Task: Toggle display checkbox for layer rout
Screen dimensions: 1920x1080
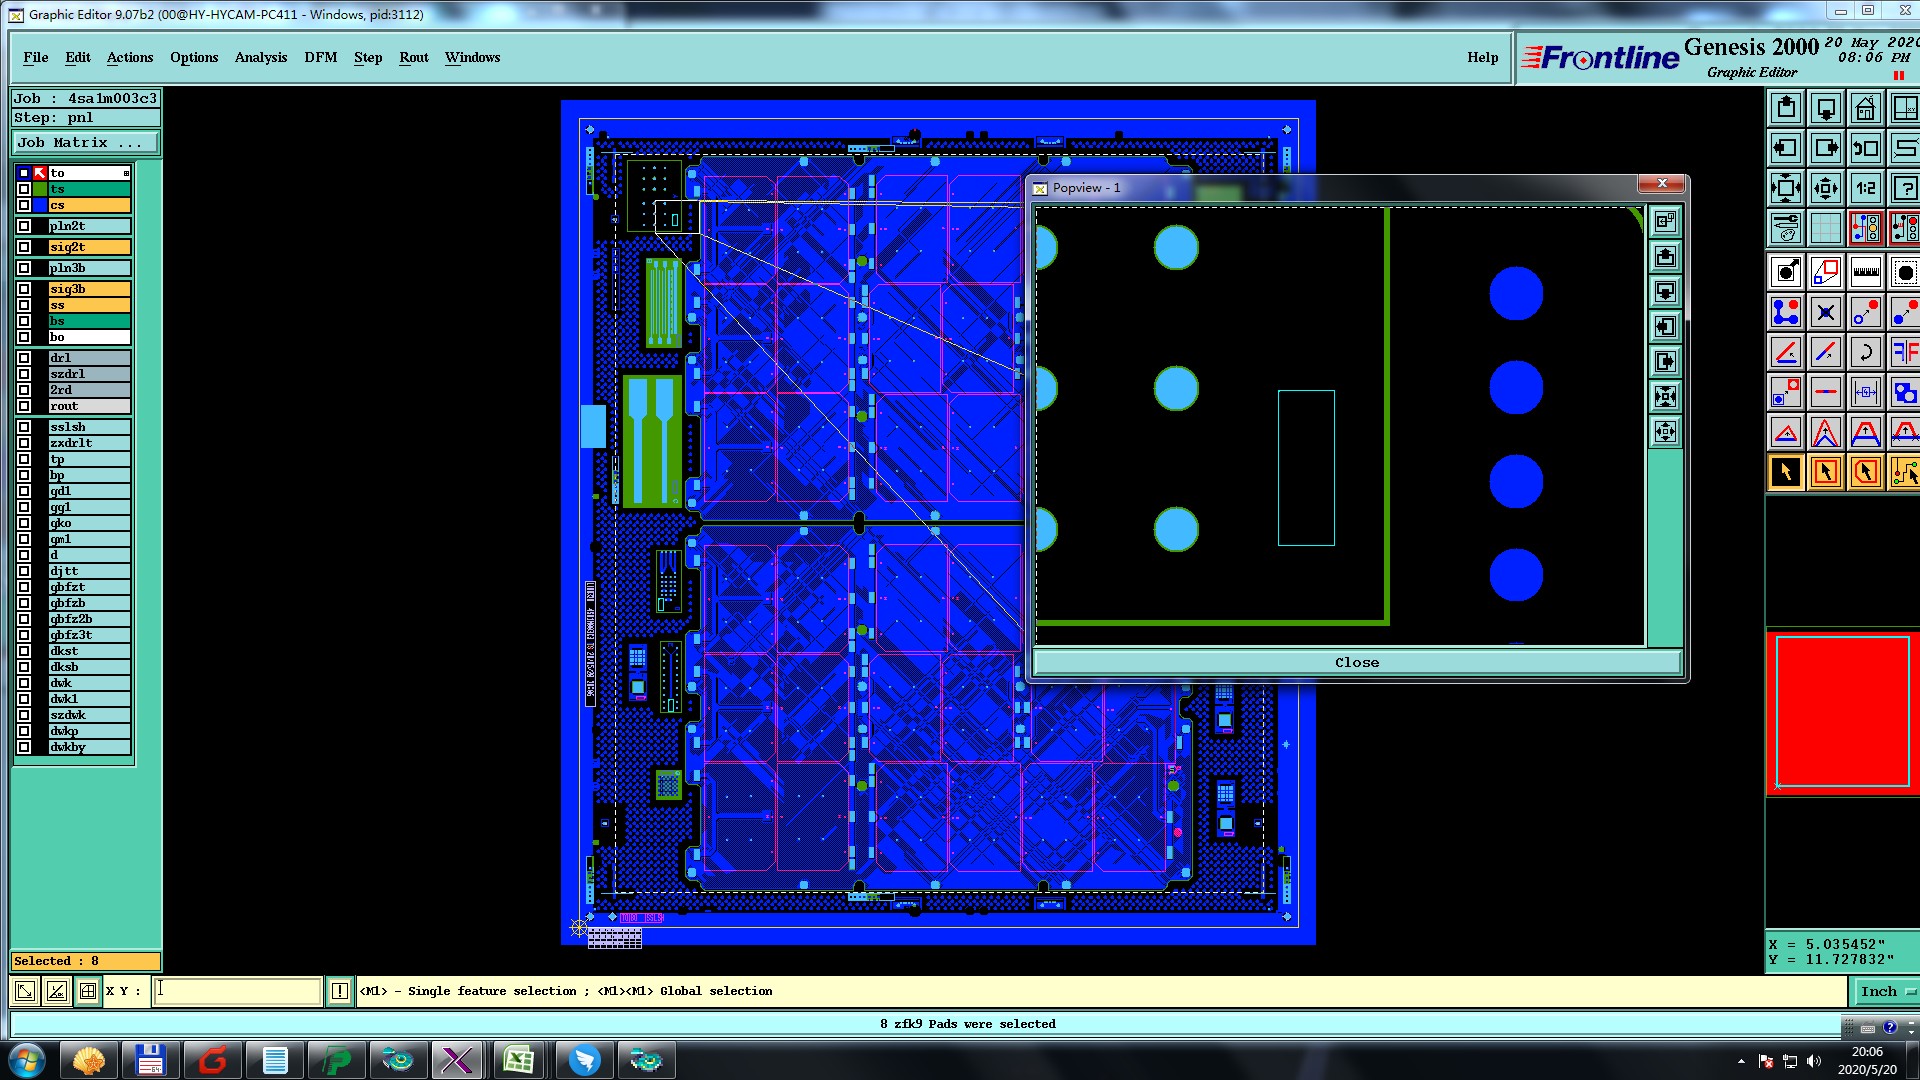Action: [24, 406]
